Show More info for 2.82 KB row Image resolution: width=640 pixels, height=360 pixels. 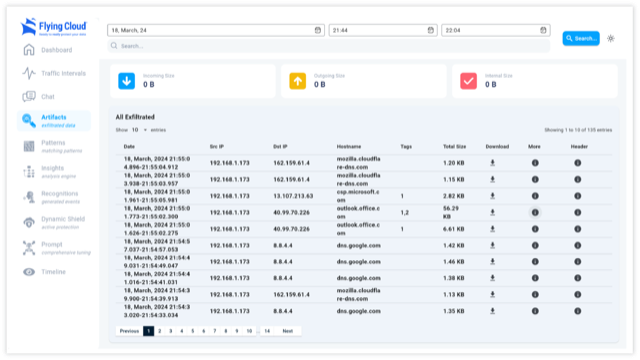[535, 196]
